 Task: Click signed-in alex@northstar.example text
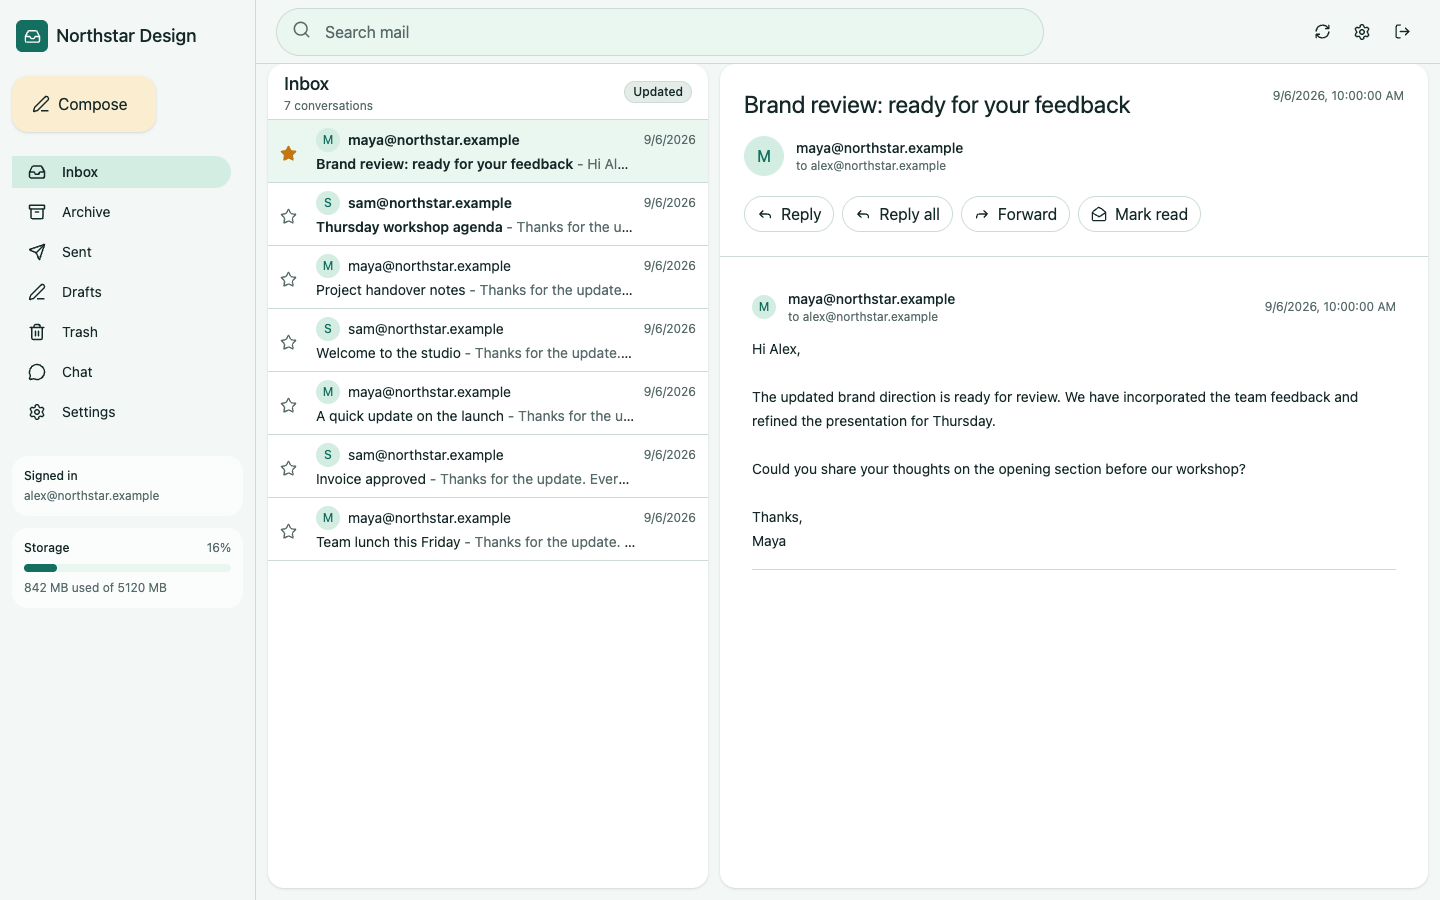(x=92, y=496)
